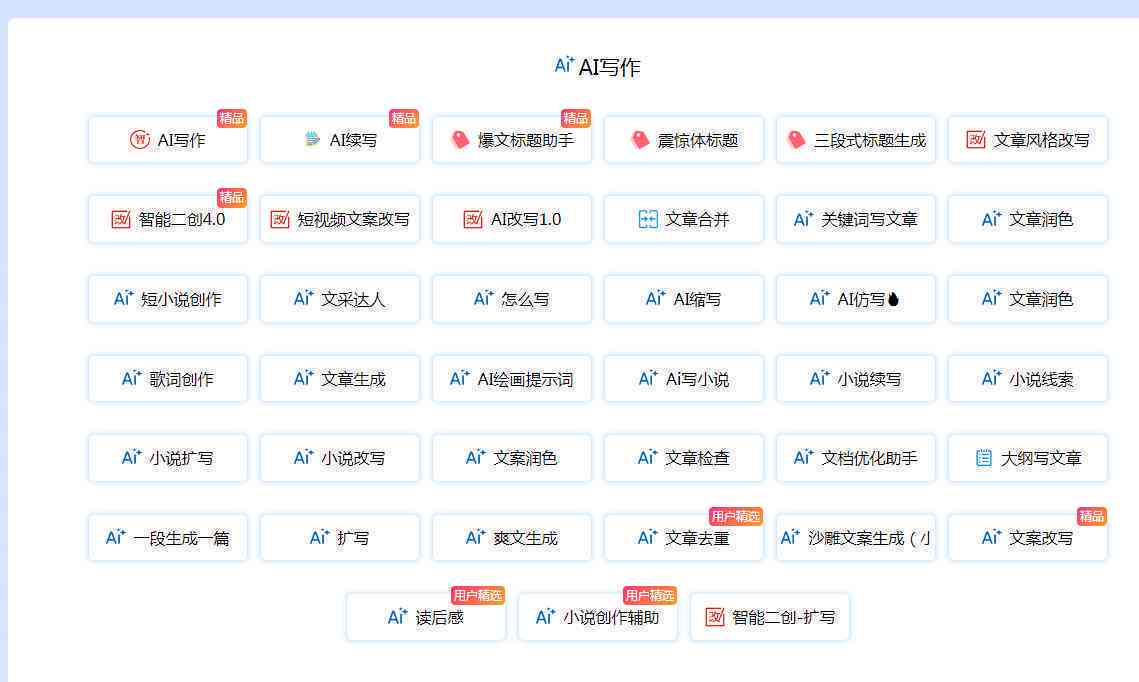Image resolution: width=1139 pixels, height=682 pixels.
Task: Click the 改 icon beside AI改写1.0
Action: tap(473, 219)
